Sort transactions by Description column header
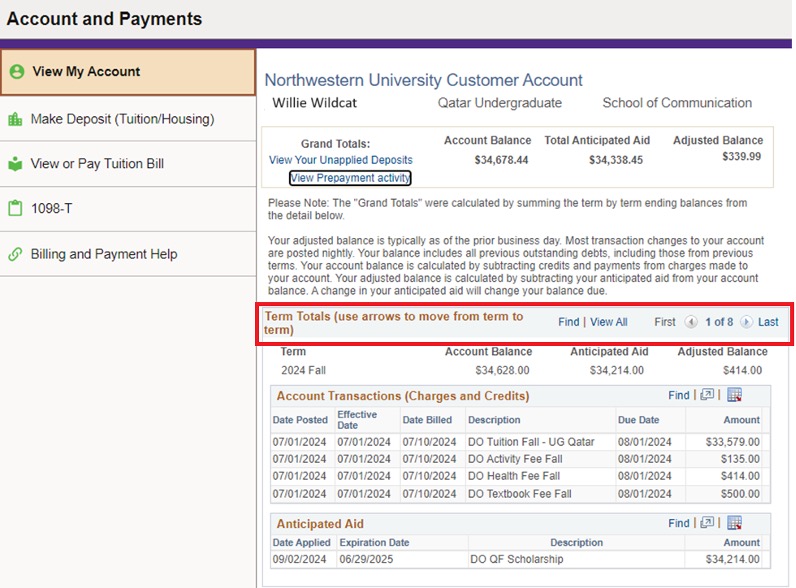 pos(494,420)
